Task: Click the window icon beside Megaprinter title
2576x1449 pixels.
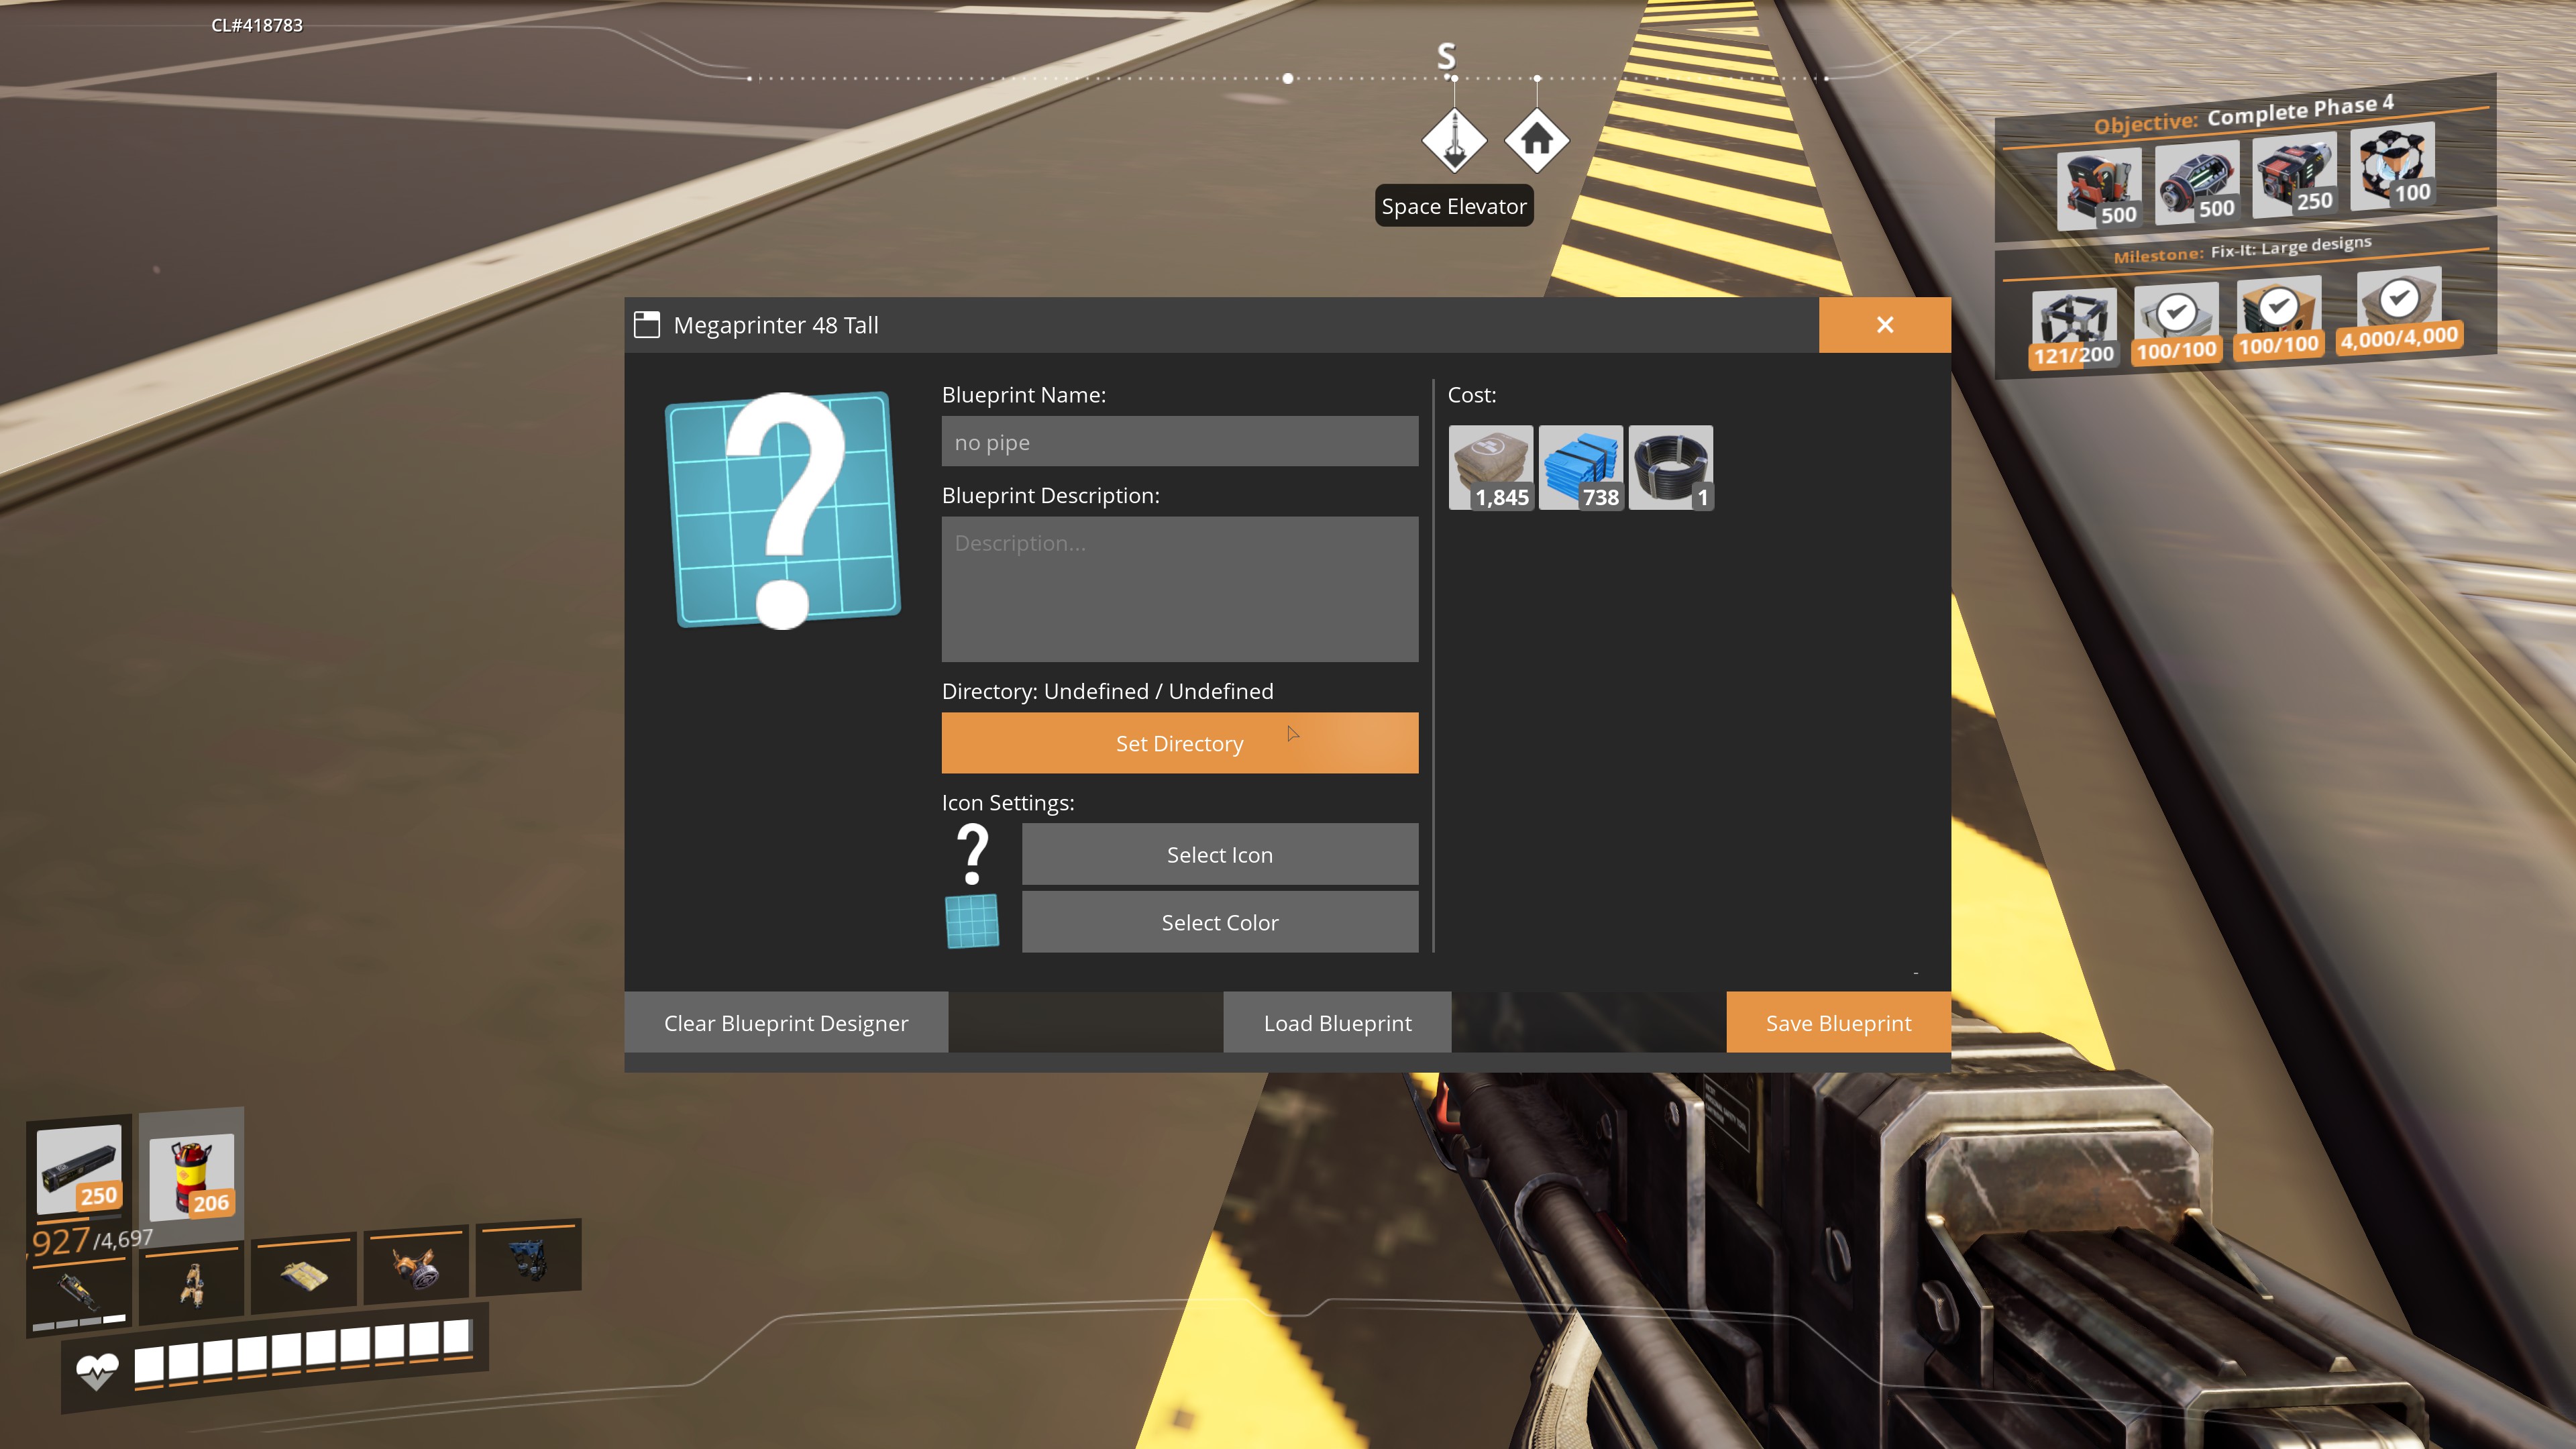Action: coord(647,324)
